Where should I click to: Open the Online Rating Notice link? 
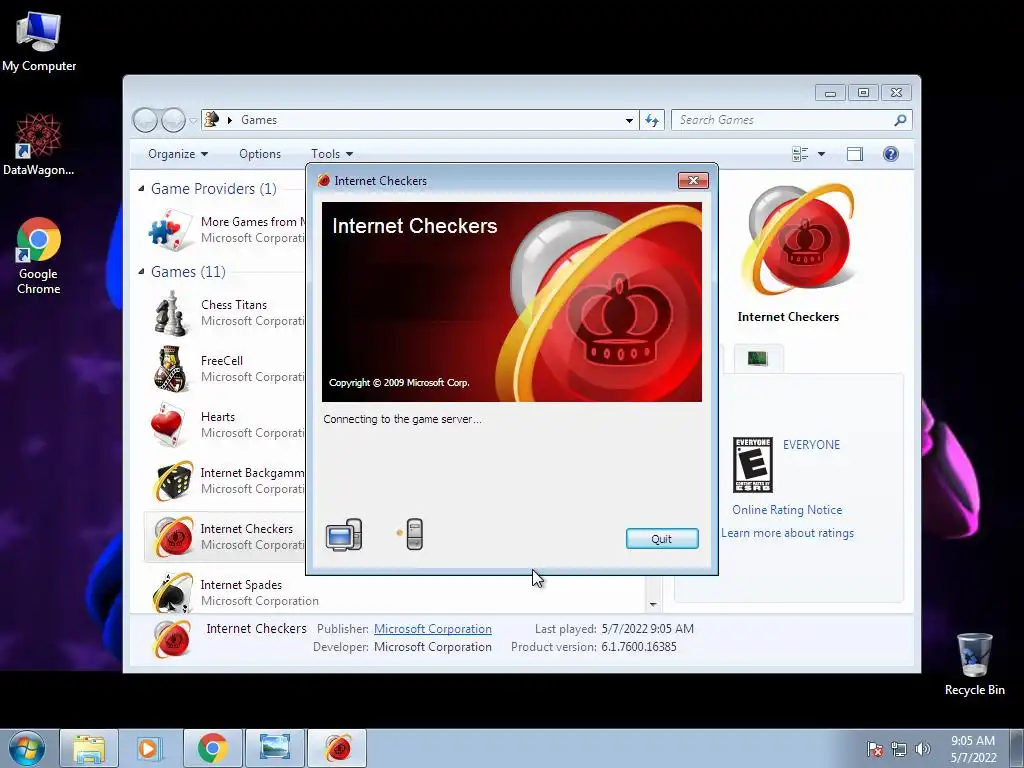787,510
